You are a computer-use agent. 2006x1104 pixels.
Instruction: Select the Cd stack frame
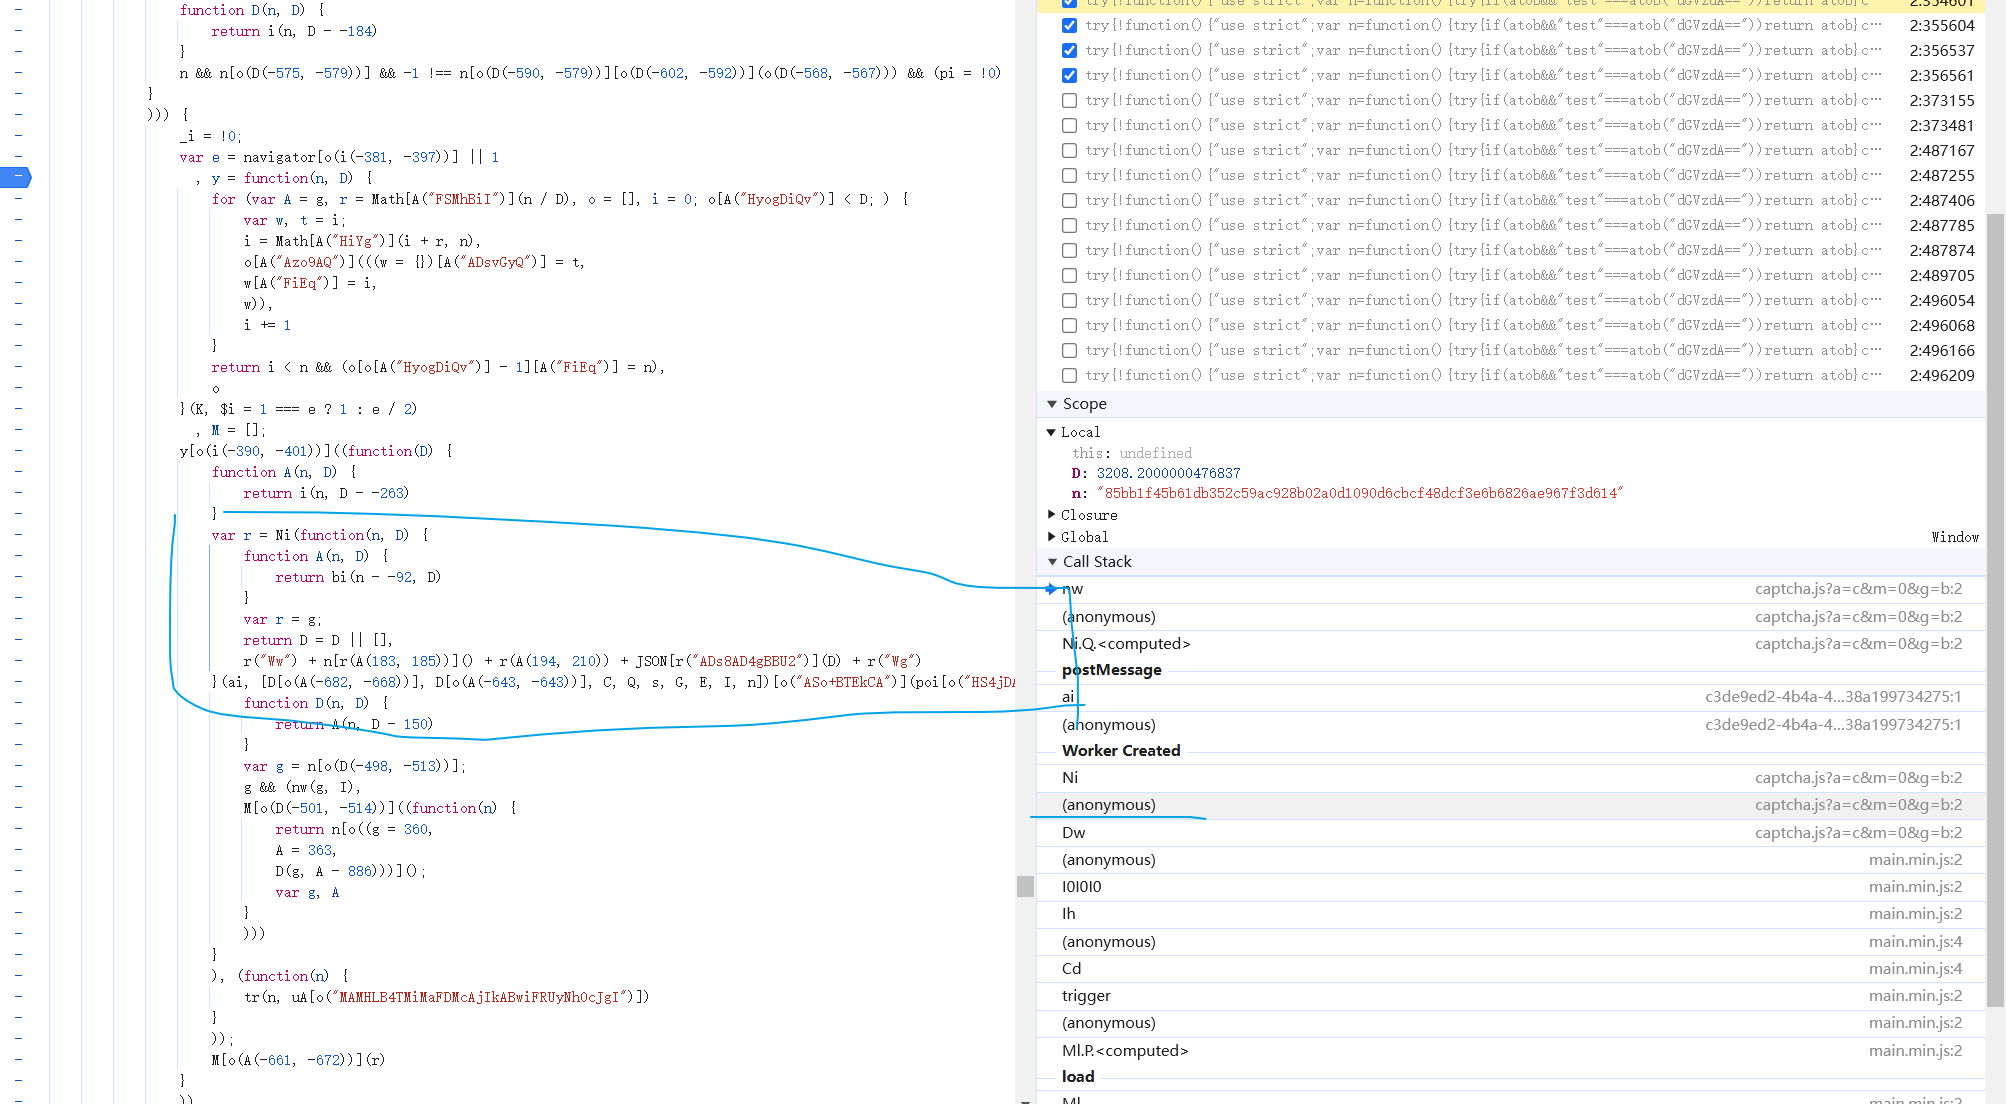(x=1510, y=969)
